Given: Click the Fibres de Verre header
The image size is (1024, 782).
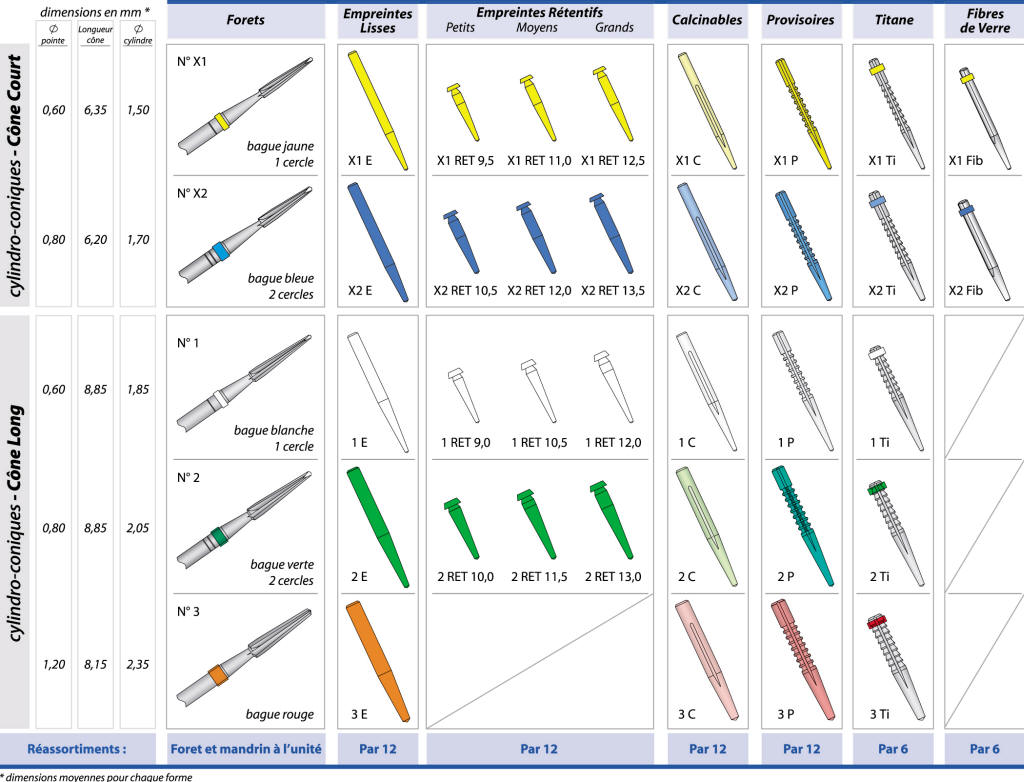Looking at the screenshot, I should tap(984, 20).
